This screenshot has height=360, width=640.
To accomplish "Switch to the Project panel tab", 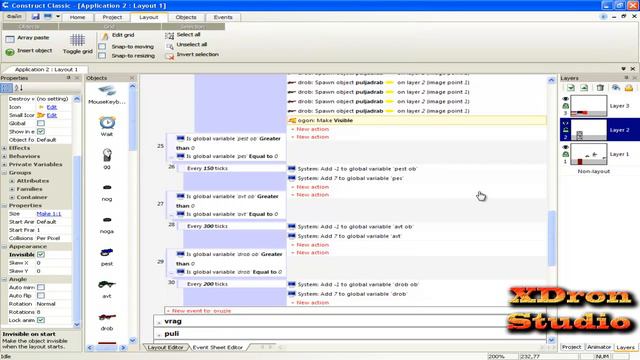I will (x=571, y=347).
